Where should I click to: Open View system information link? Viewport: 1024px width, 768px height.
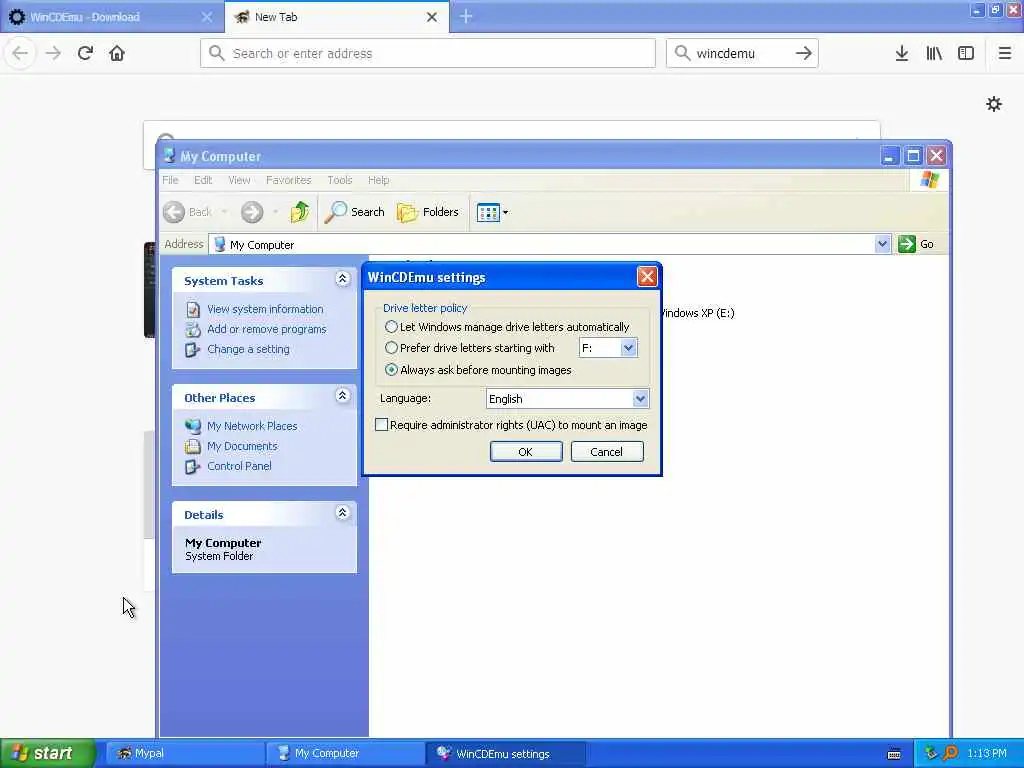[265, 309]
